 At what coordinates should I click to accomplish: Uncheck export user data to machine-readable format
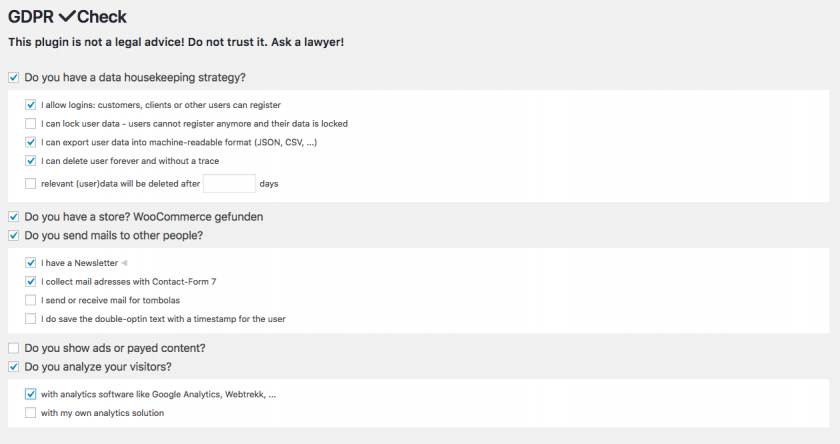(x=31, y=142)
